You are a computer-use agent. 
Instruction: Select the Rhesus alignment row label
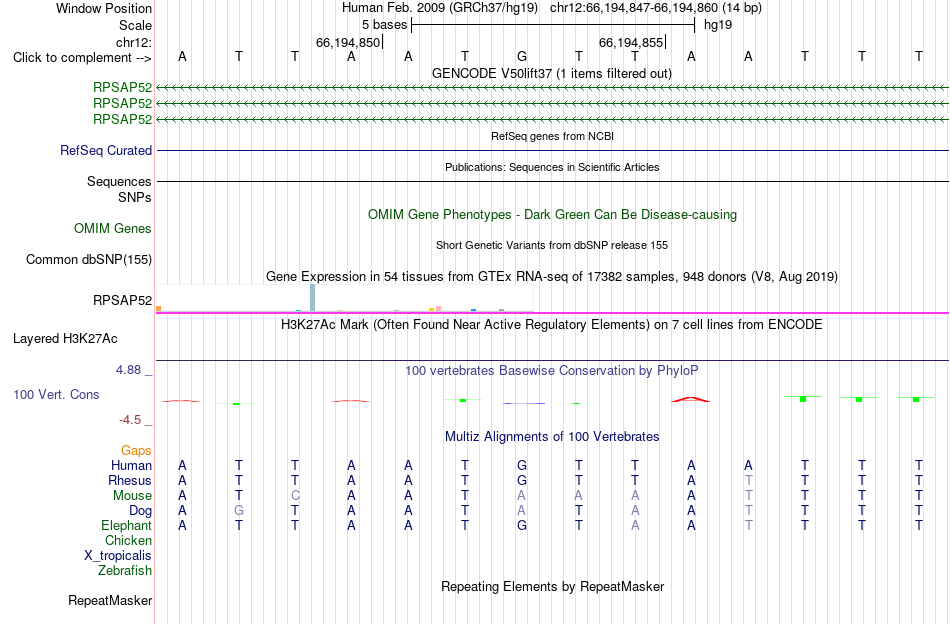(x=130, y=480)
